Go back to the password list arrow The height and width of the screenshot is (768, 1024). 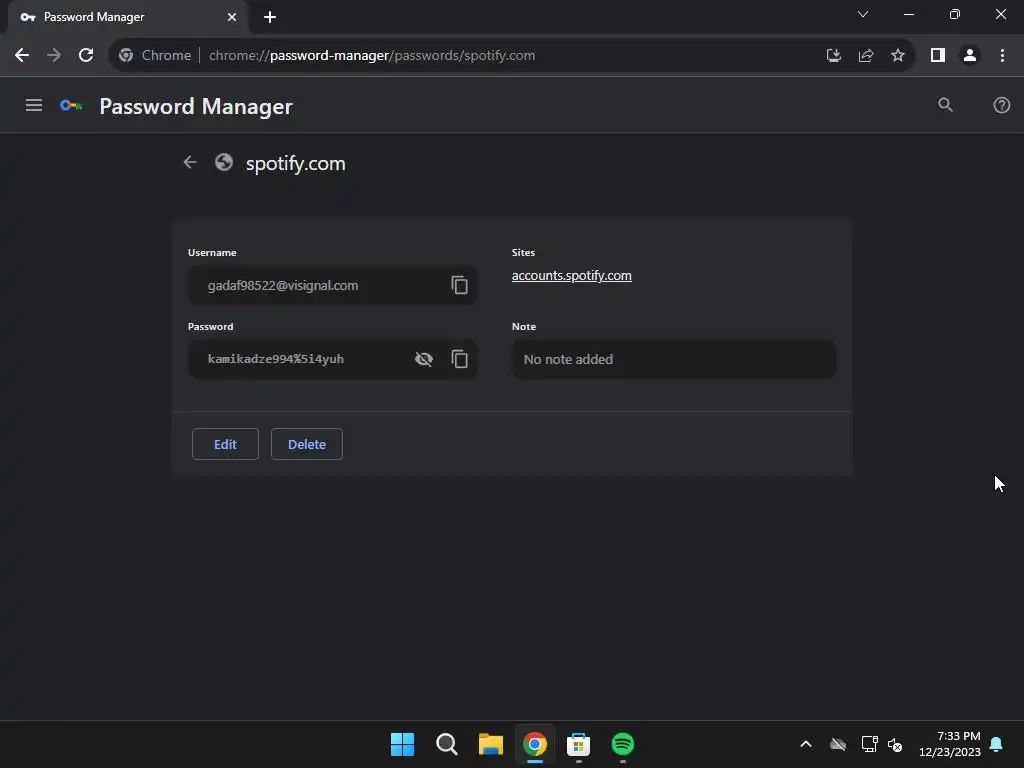[190, 162]
